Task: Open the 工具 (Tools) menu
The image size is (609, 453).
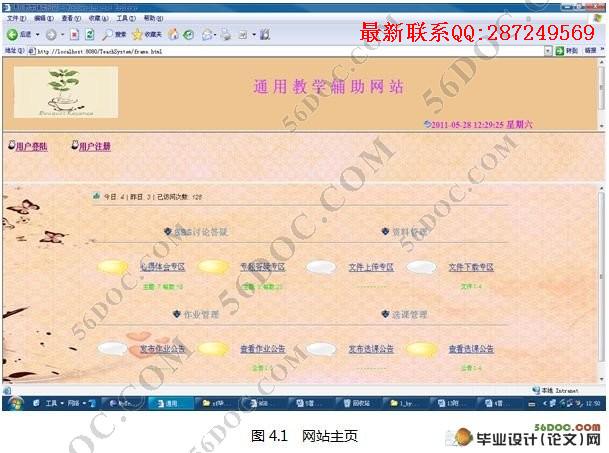Action: coord(126,18)
